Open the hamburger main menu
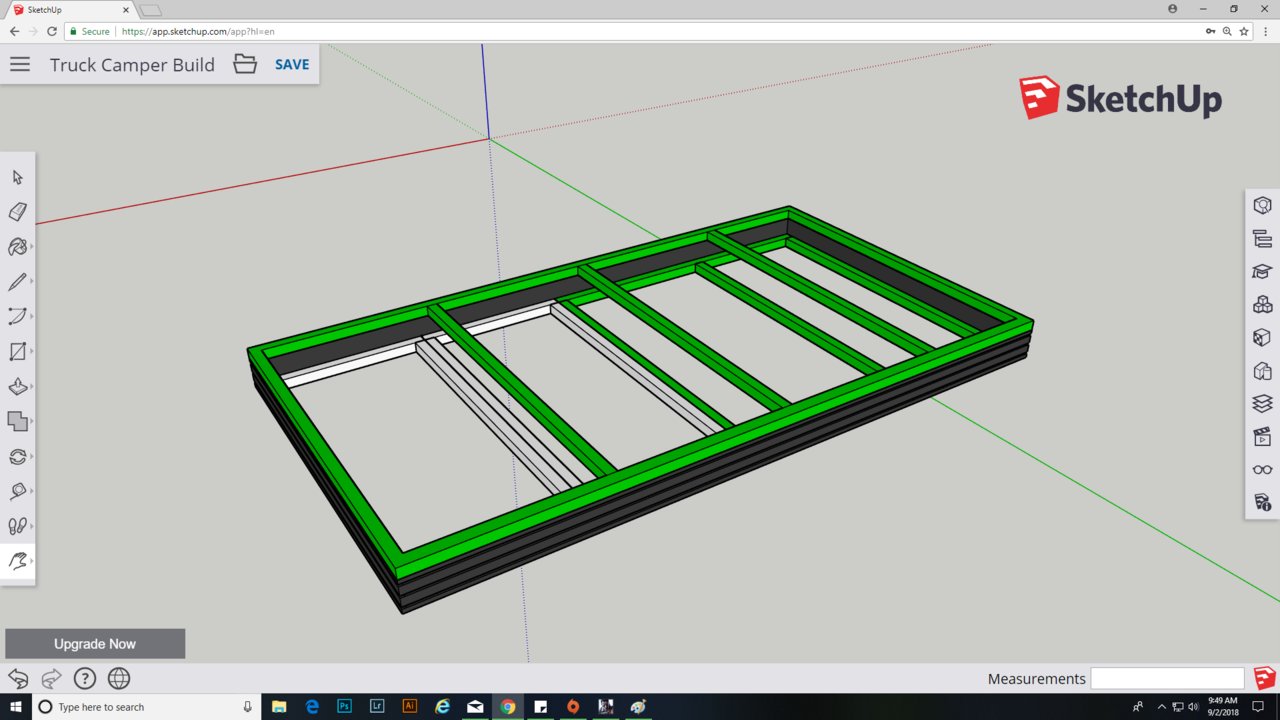Screen dimensions: 1280x720 pos(20,64)
